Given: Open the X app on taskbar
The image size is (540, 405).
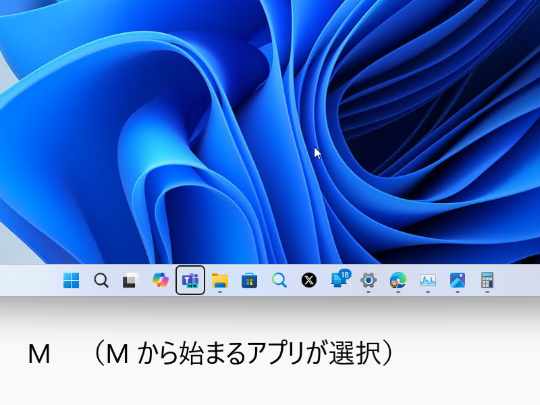Looking at the screenshot, I should 309,280.
